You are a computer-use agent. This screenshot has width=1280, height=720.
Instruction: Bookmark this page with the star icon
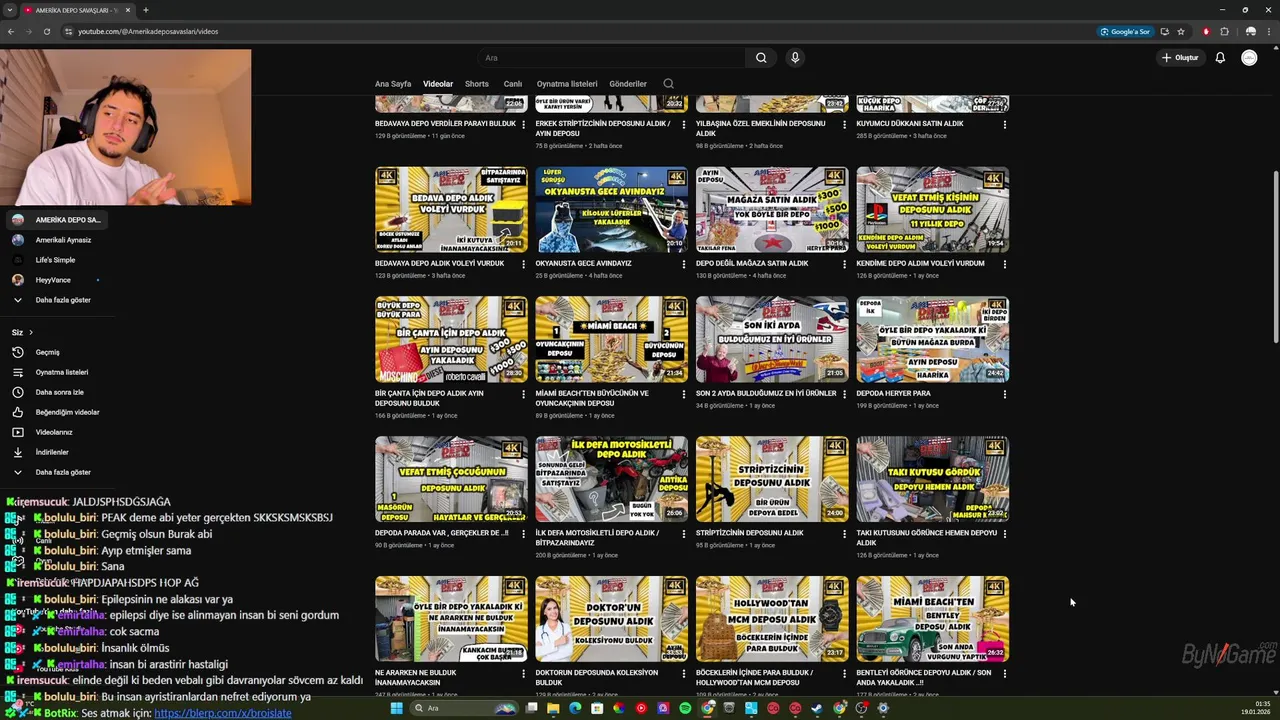click(x=1181, y=31)
